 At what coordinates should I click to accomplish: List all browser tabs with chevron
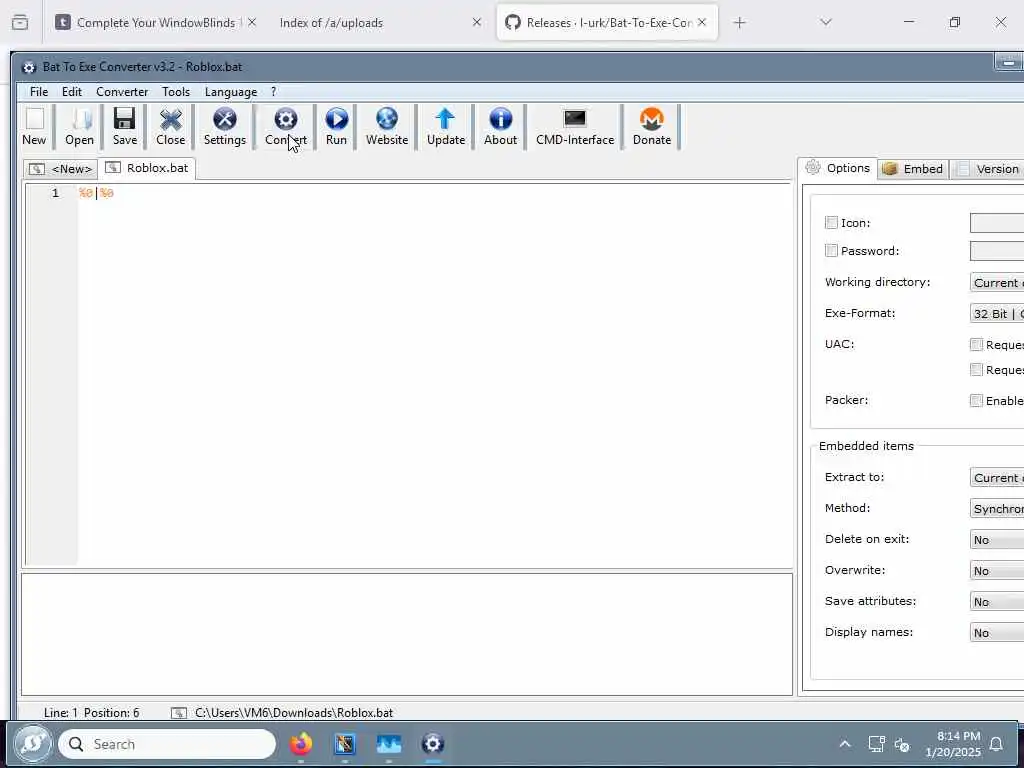click(826, 22)
